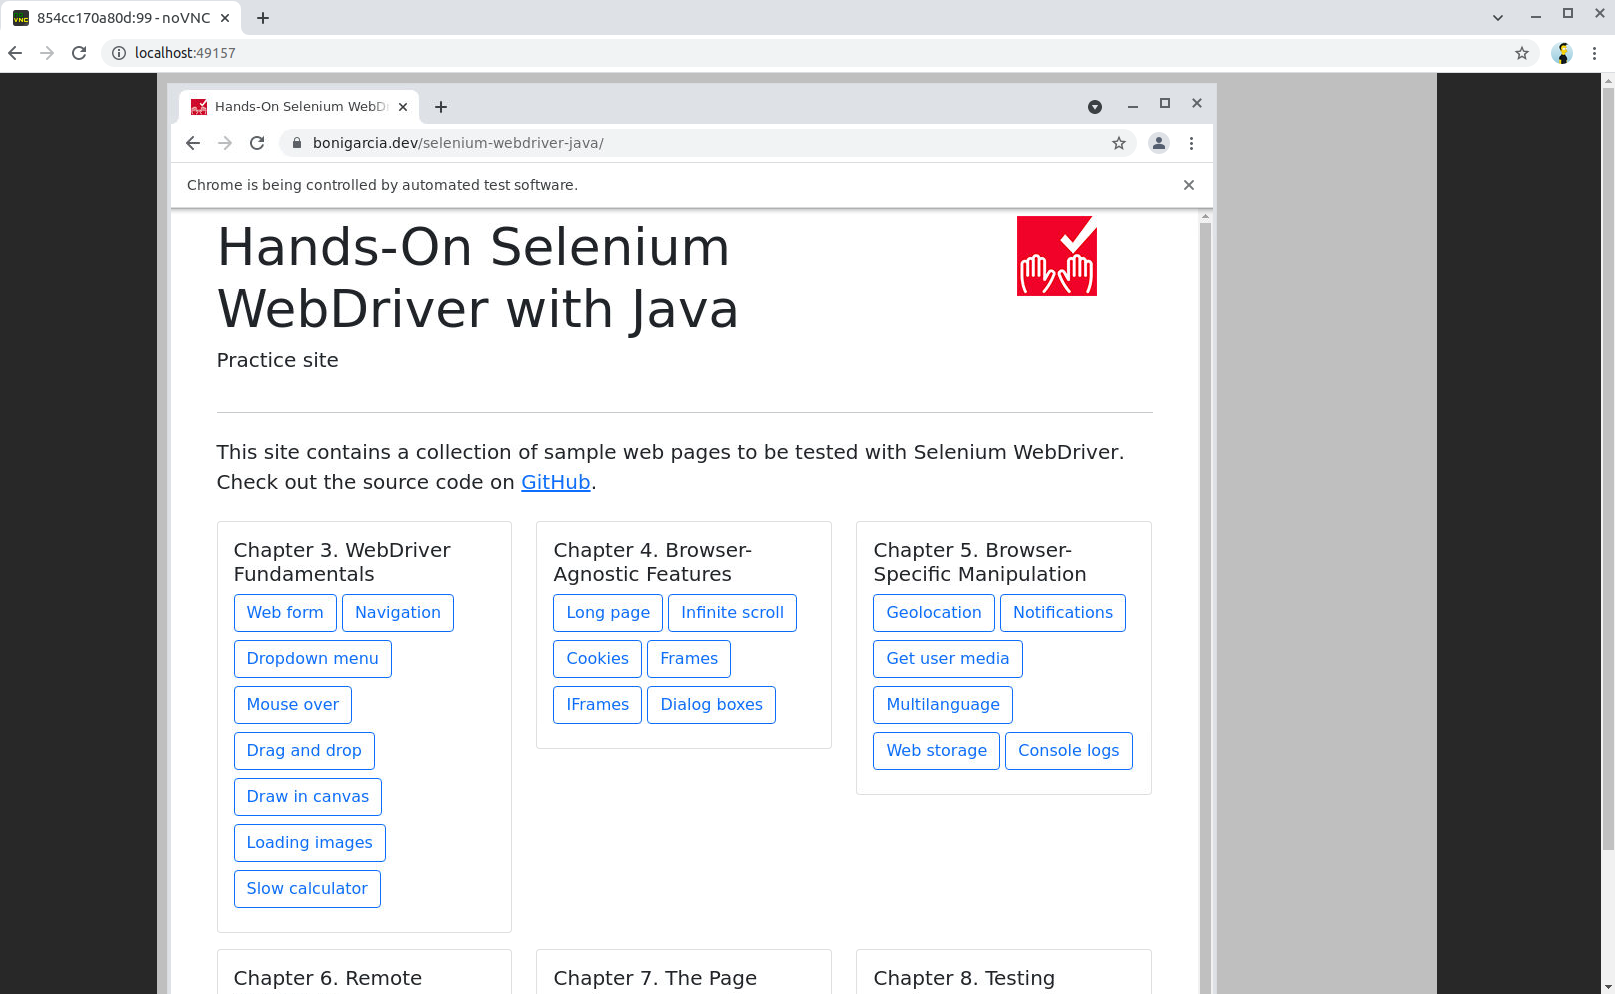
Task: Open the Dropdown menu sample page
Action: (x=312, y=659)
